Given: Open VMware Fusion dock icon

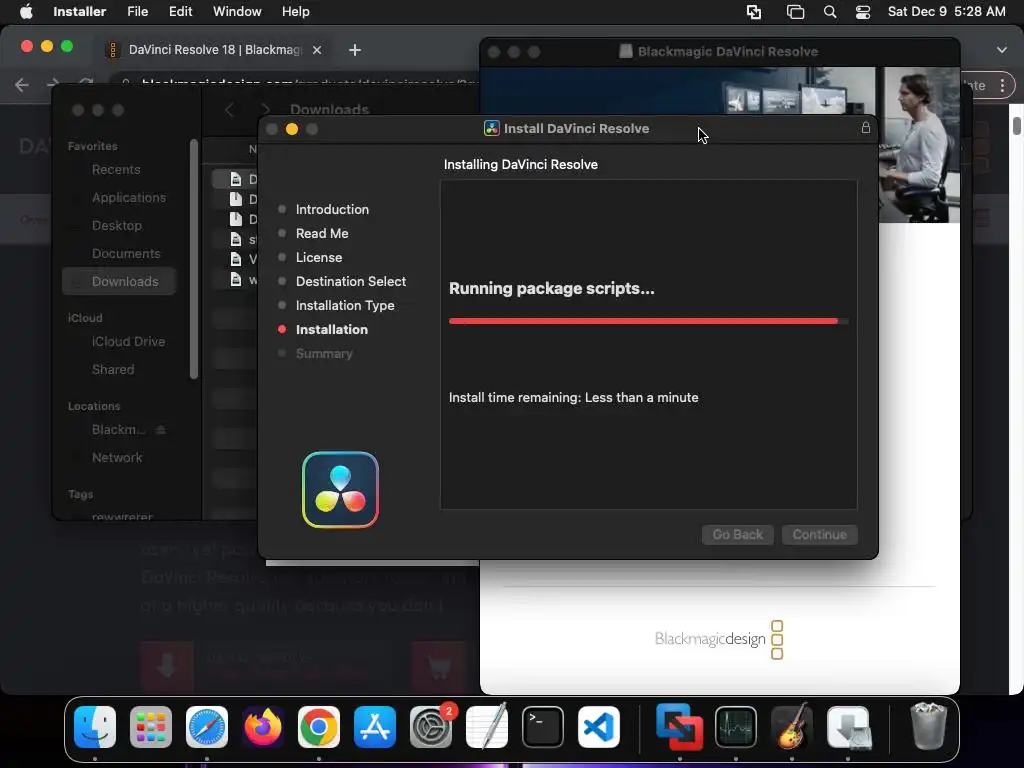Looking at the screenshot, I should 679,727.
